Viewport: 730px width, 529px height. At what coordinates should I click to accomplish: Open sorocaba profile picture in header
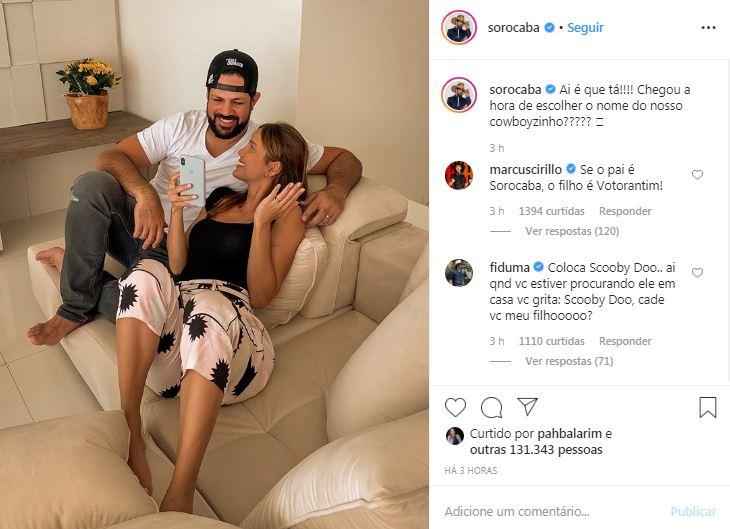(x=459, y=27)
